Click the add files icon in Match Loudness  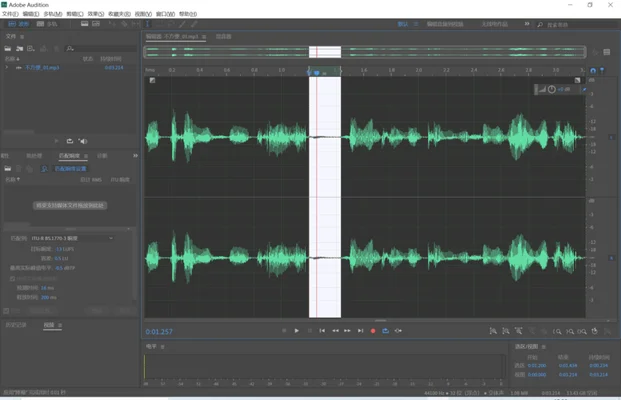tap(8, 169)
